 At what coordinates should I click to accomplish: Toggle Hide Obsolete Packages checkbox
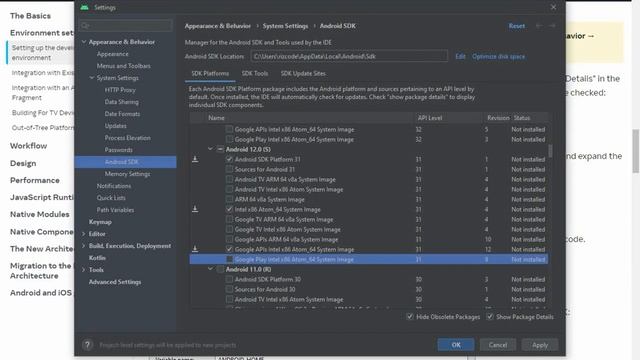[x=410, y=317]
